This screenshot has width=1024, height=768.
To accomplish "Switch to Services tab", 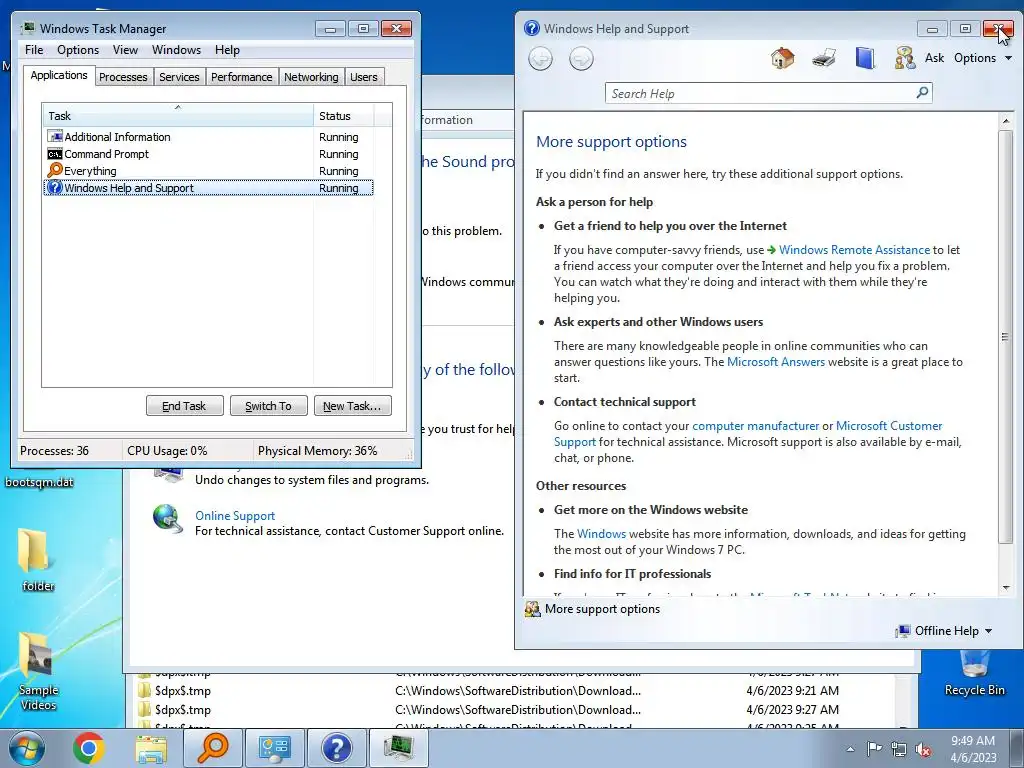I will pyautogui.click(x=179, y=76).
